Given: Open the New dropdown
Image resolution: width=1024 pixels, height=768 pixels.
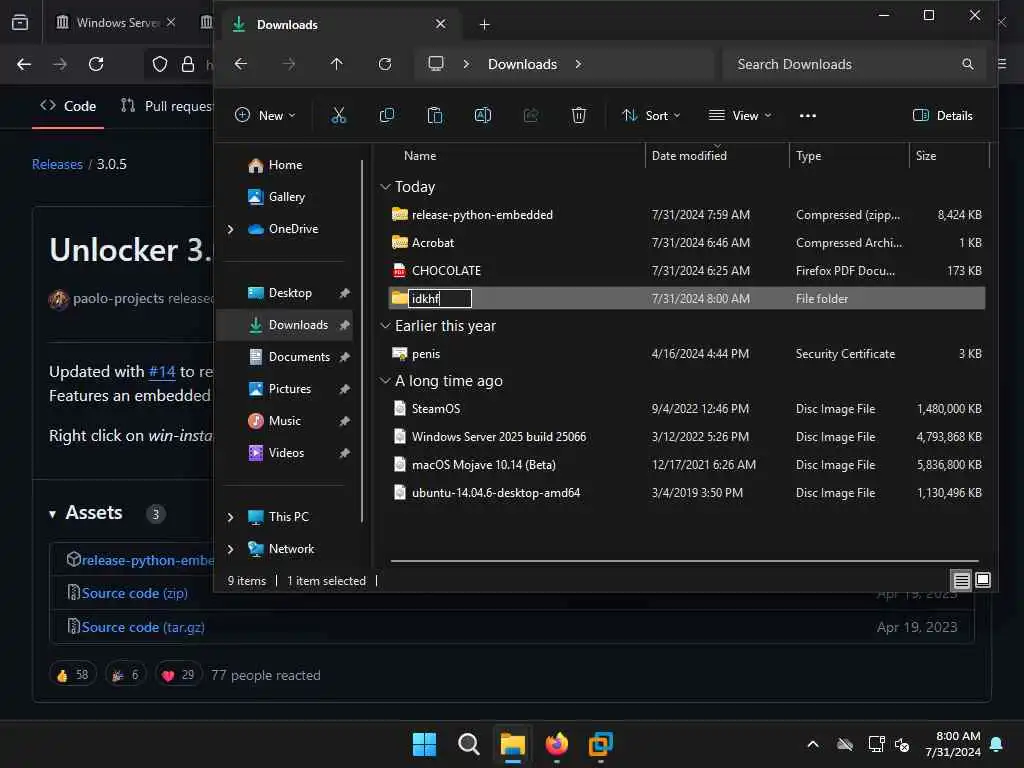Looking at the screenshot, I should click(x=265, y=116).
